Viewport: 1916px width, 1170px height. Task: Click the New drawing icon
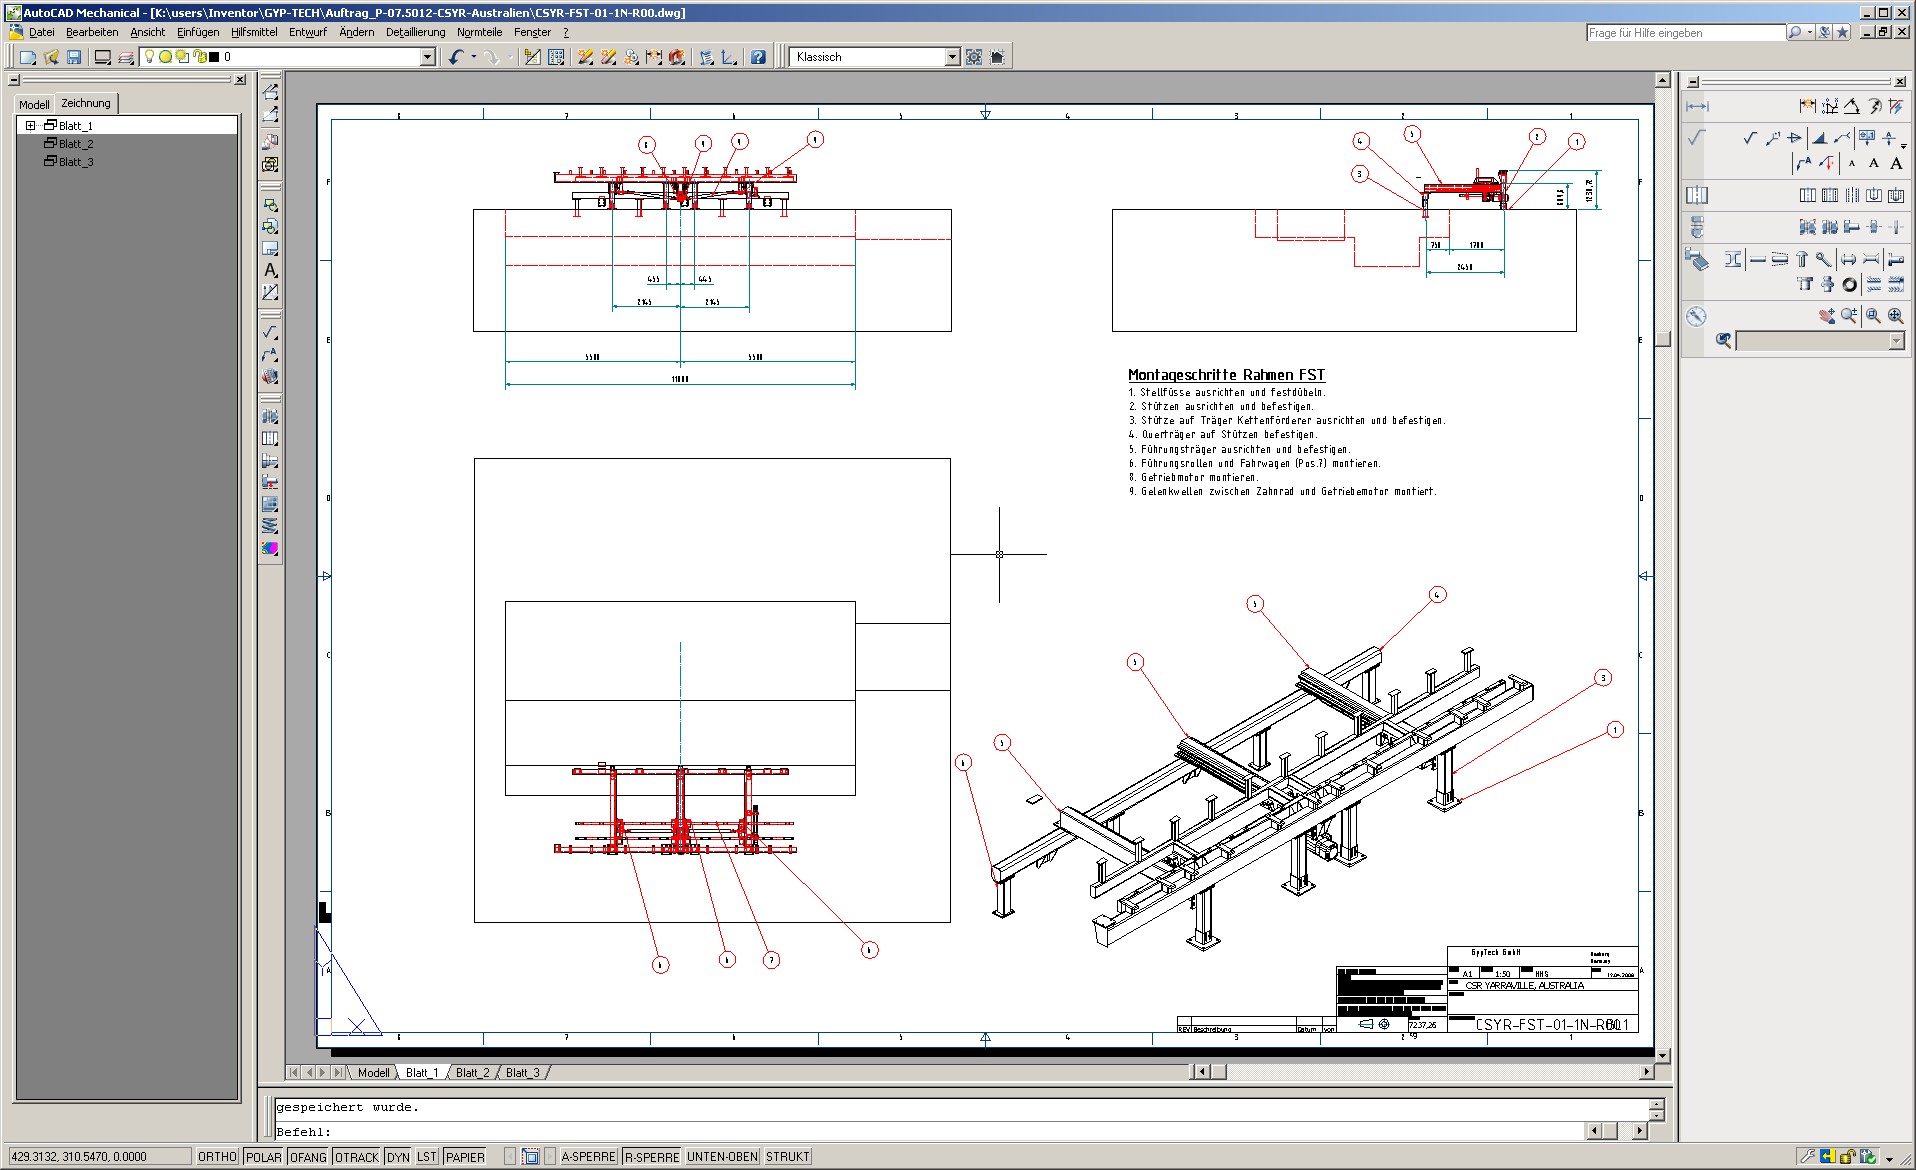(x=28, y=57)
